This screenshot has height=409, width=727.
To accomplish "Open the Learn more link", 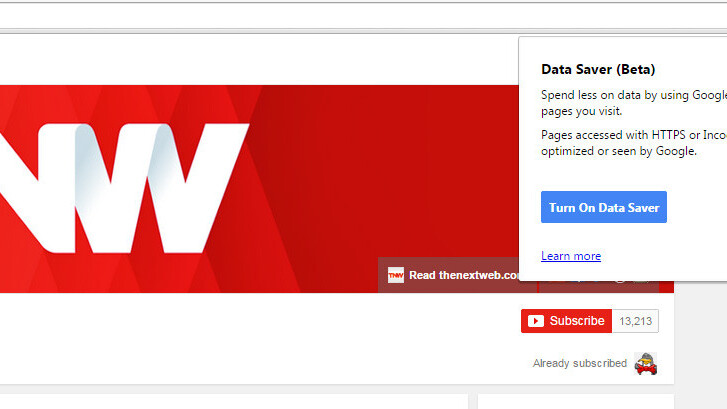I will point(571,256).
